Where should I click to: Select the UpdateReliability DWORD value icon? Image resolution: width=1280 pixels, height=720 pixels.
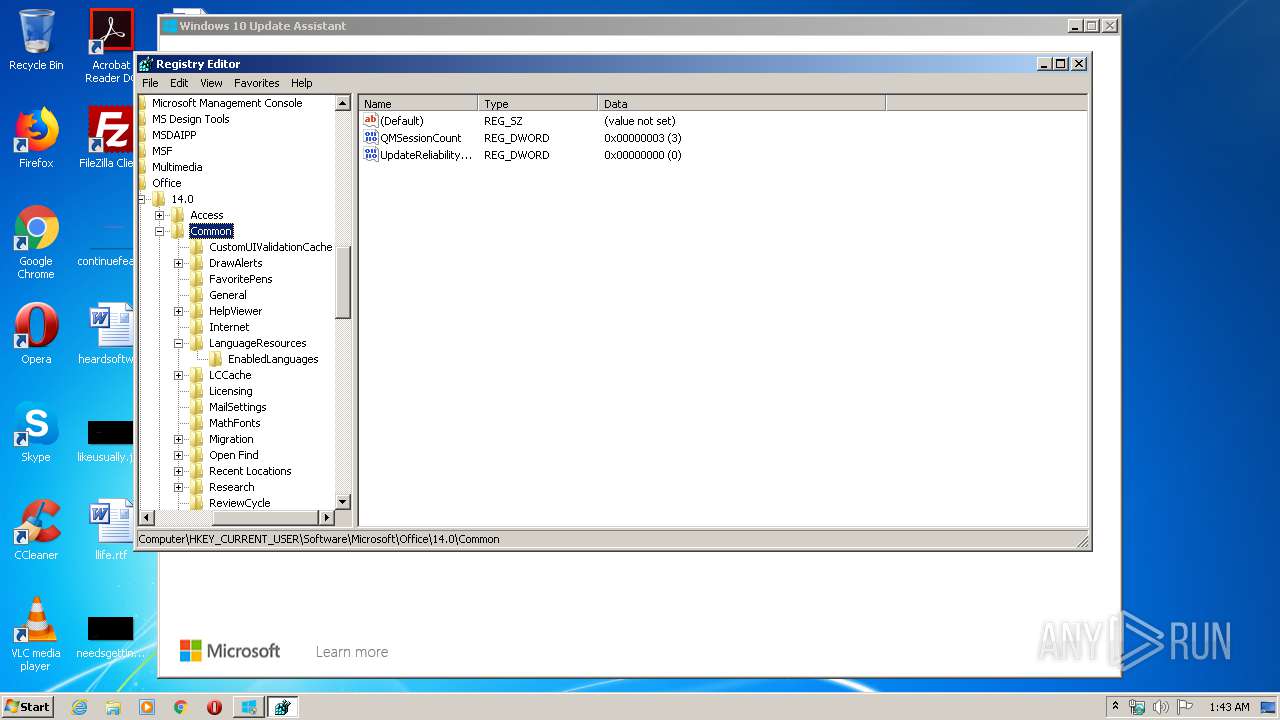pos(371,155)
